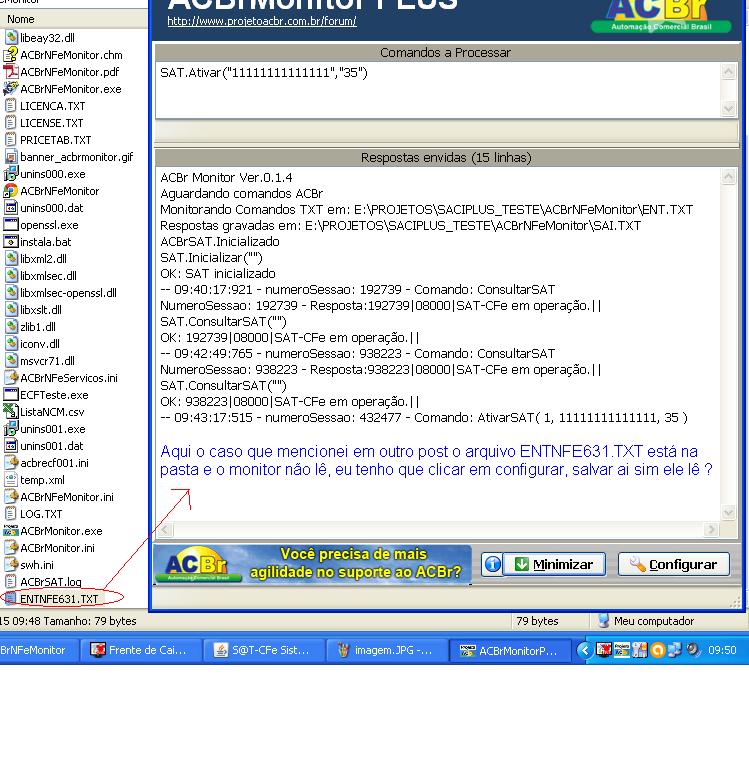
Task: Select the swh.ini file
Action: pos(37,565)
